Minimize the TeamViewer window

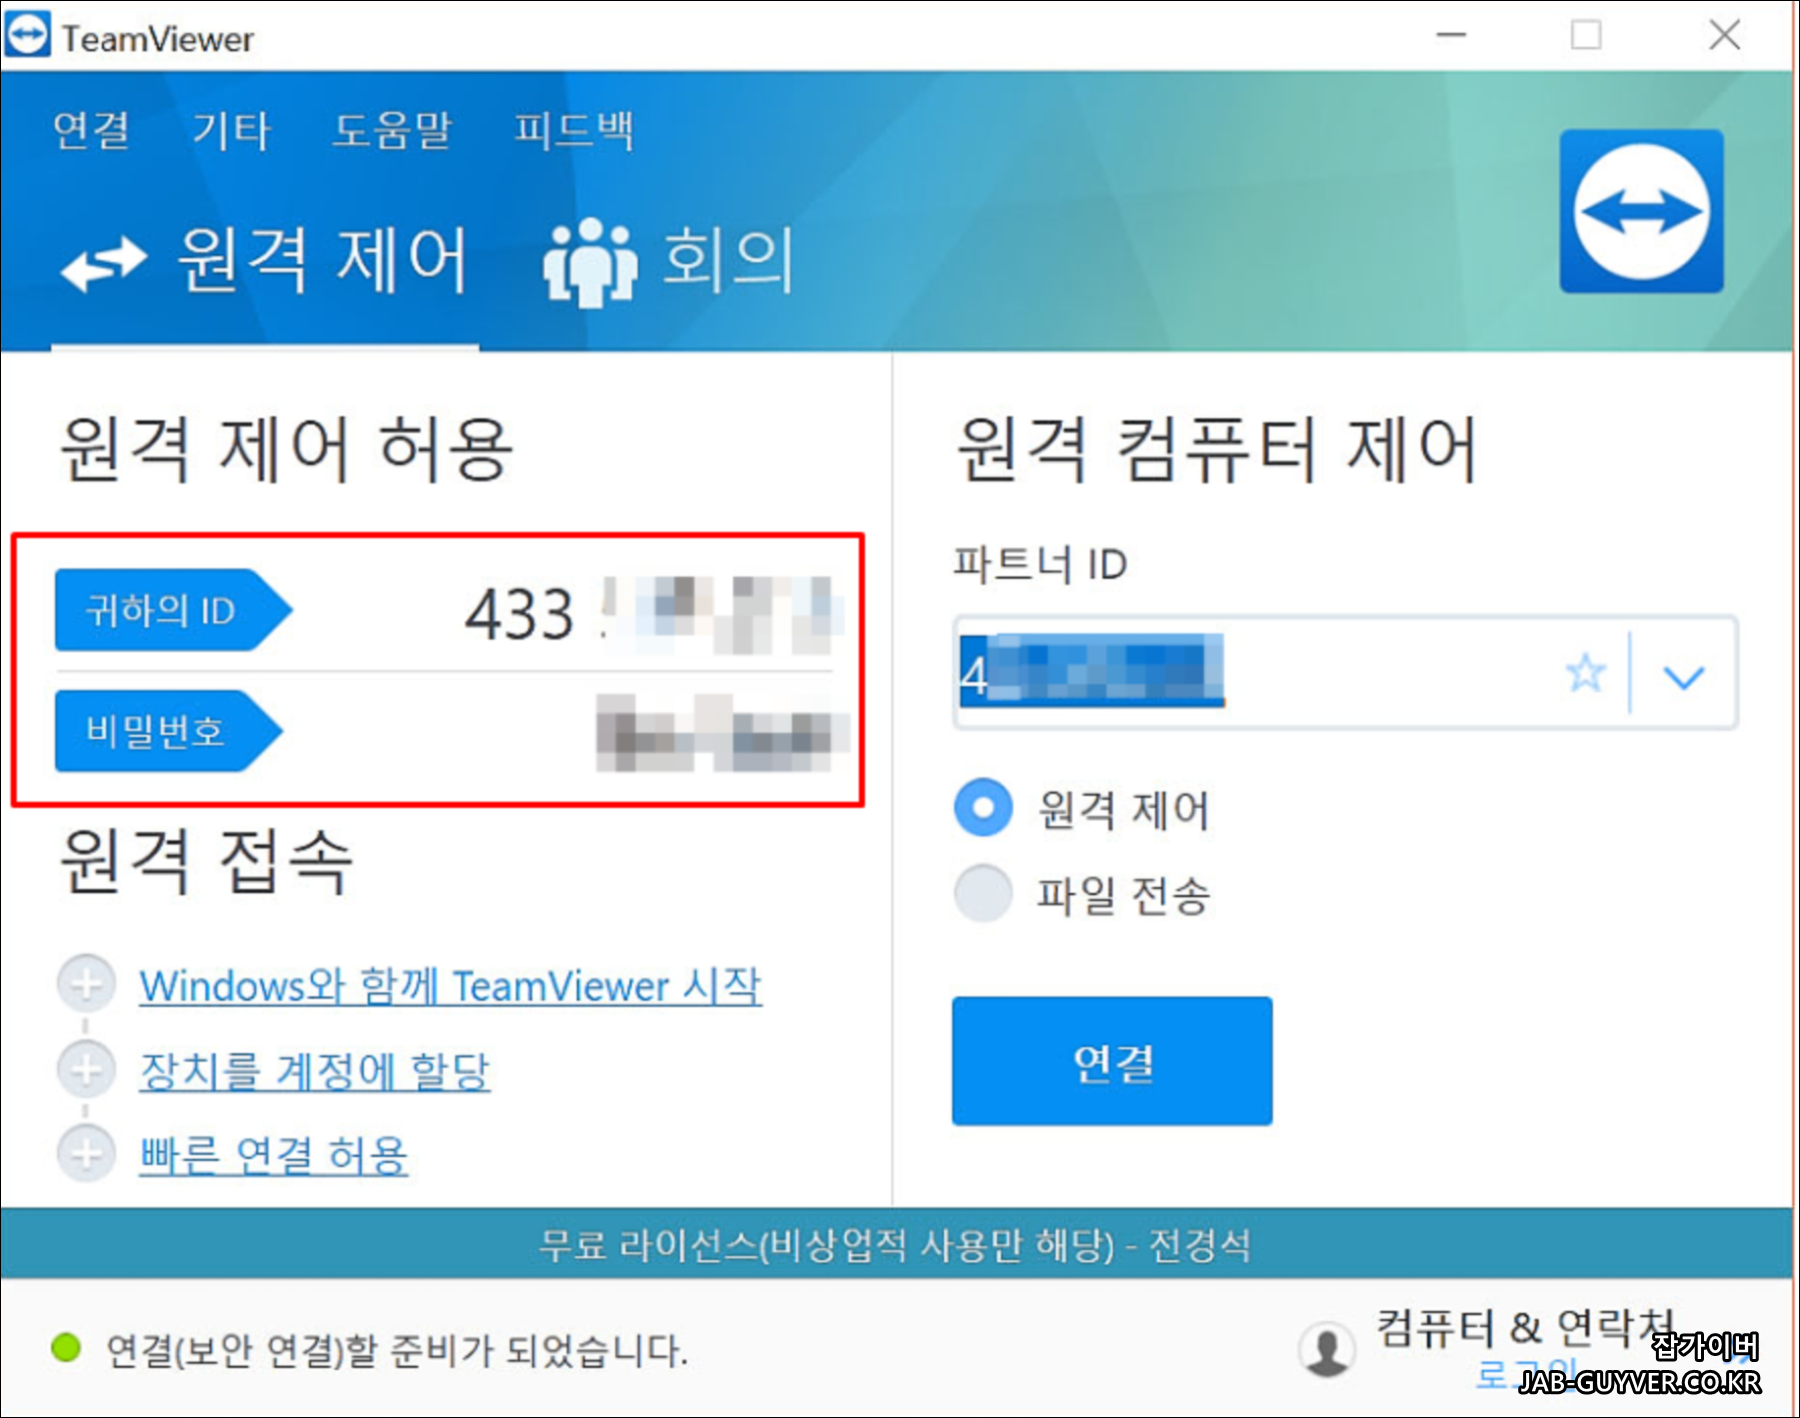coord(1451,35)
